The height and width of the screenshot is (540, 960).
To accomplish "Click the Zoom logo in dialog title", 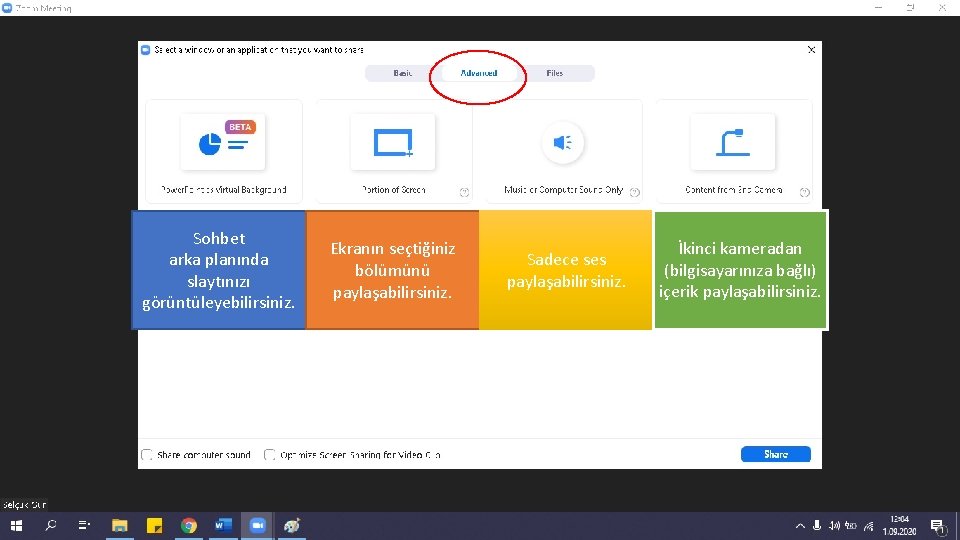I will (145, 50).
